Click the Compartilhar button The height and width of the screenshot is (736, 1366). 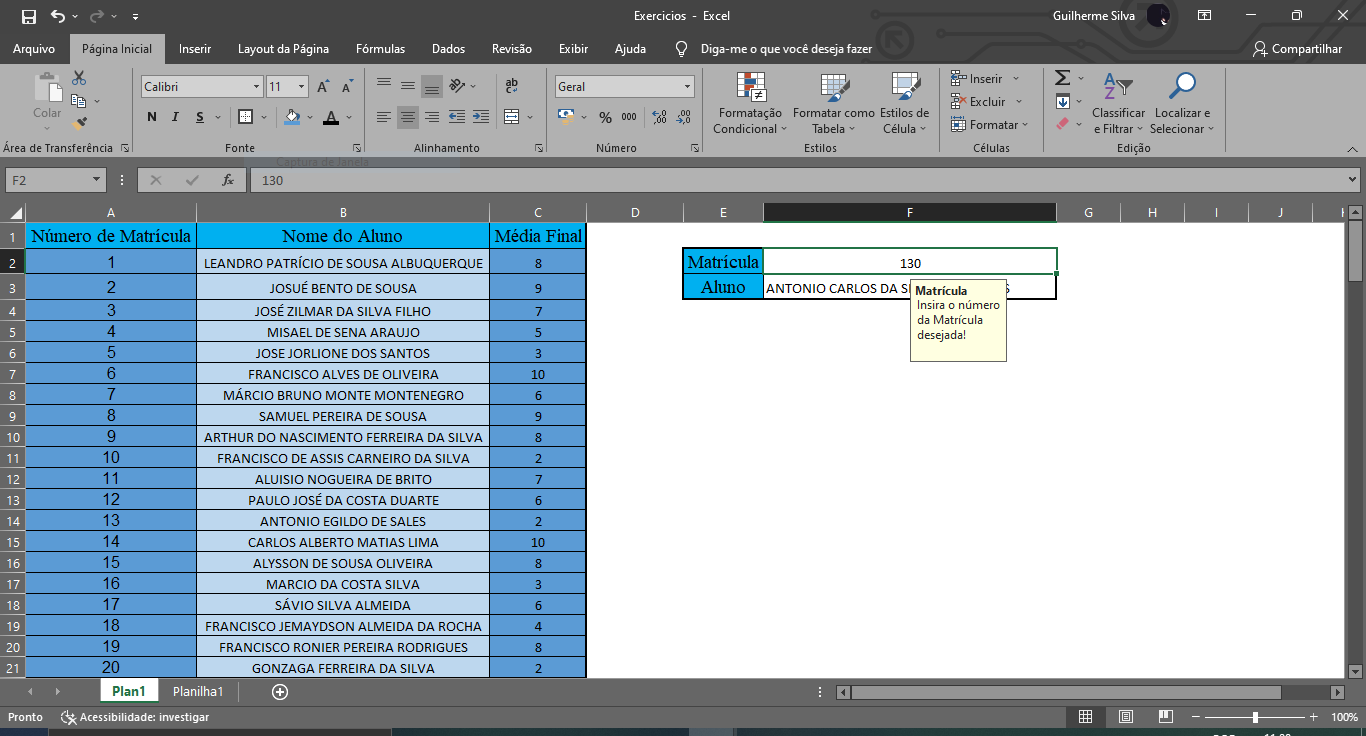1297,48
